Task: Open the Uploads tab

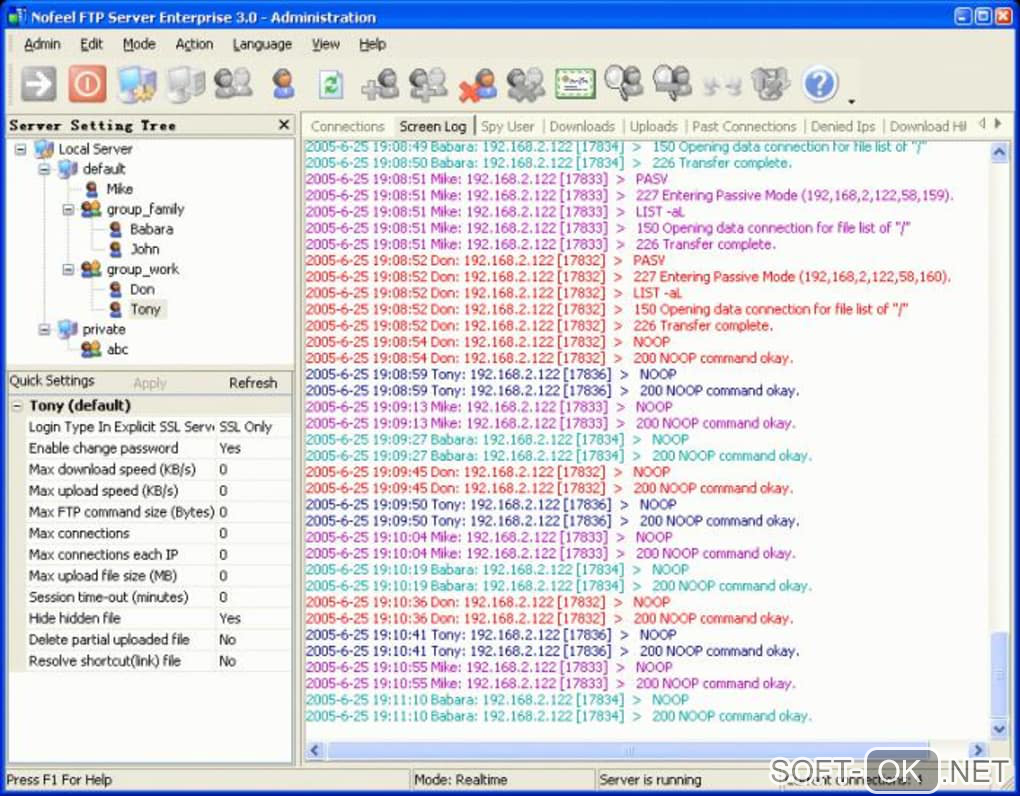Action: [x=653, y=126]
